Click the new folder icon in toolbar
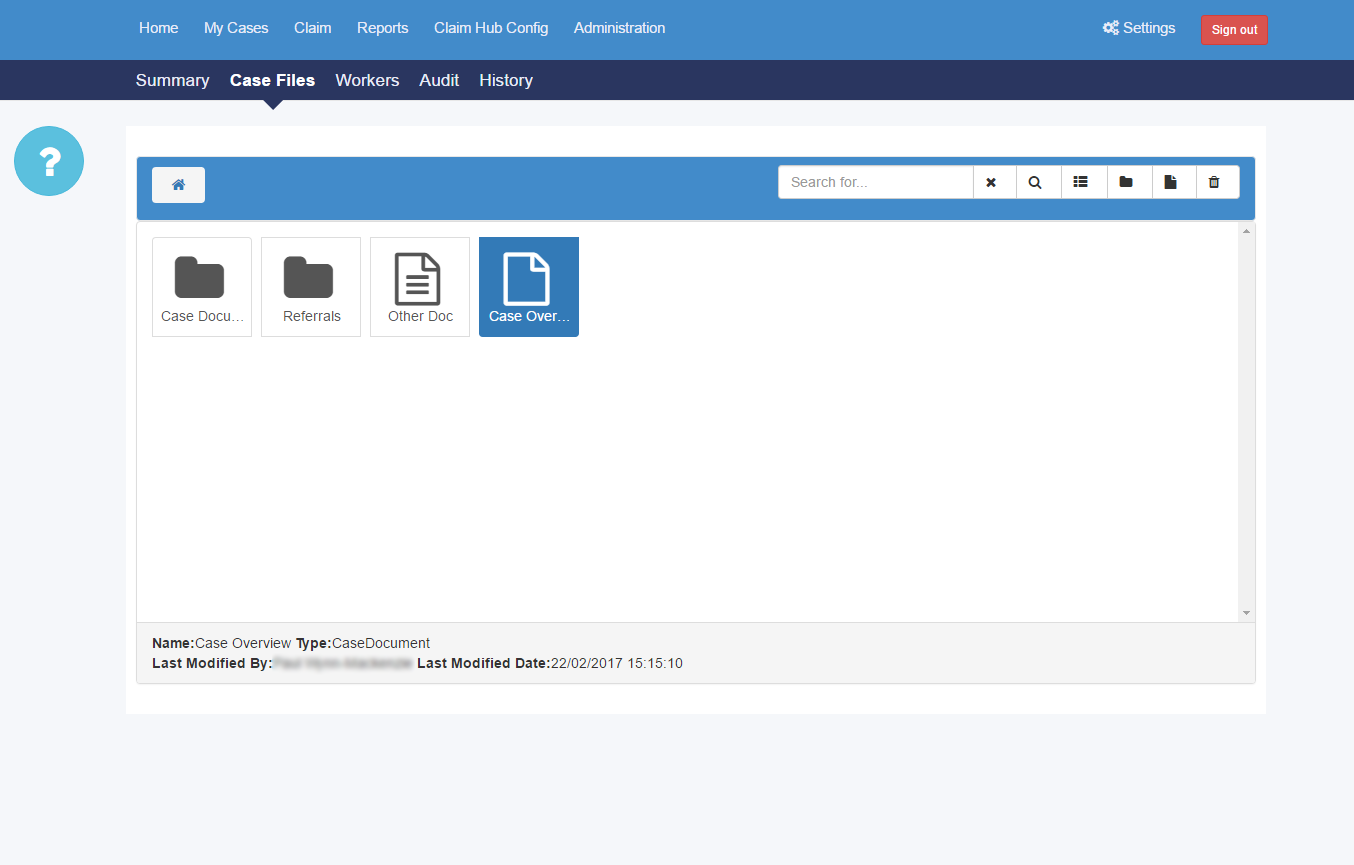This screenshot has width=1354, height=865. (x=1126, y=183)
